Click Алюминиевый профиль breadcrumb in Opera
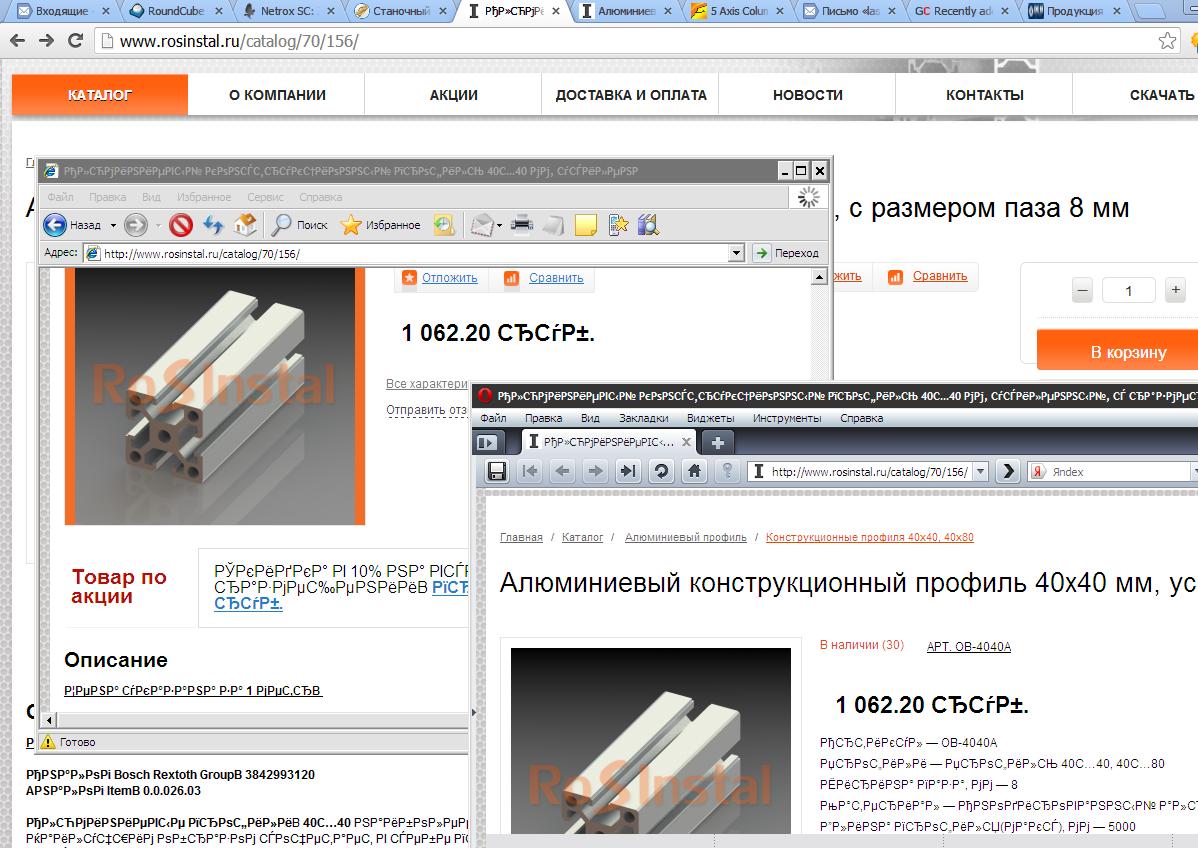1198x848 pixels. (685, 537)
